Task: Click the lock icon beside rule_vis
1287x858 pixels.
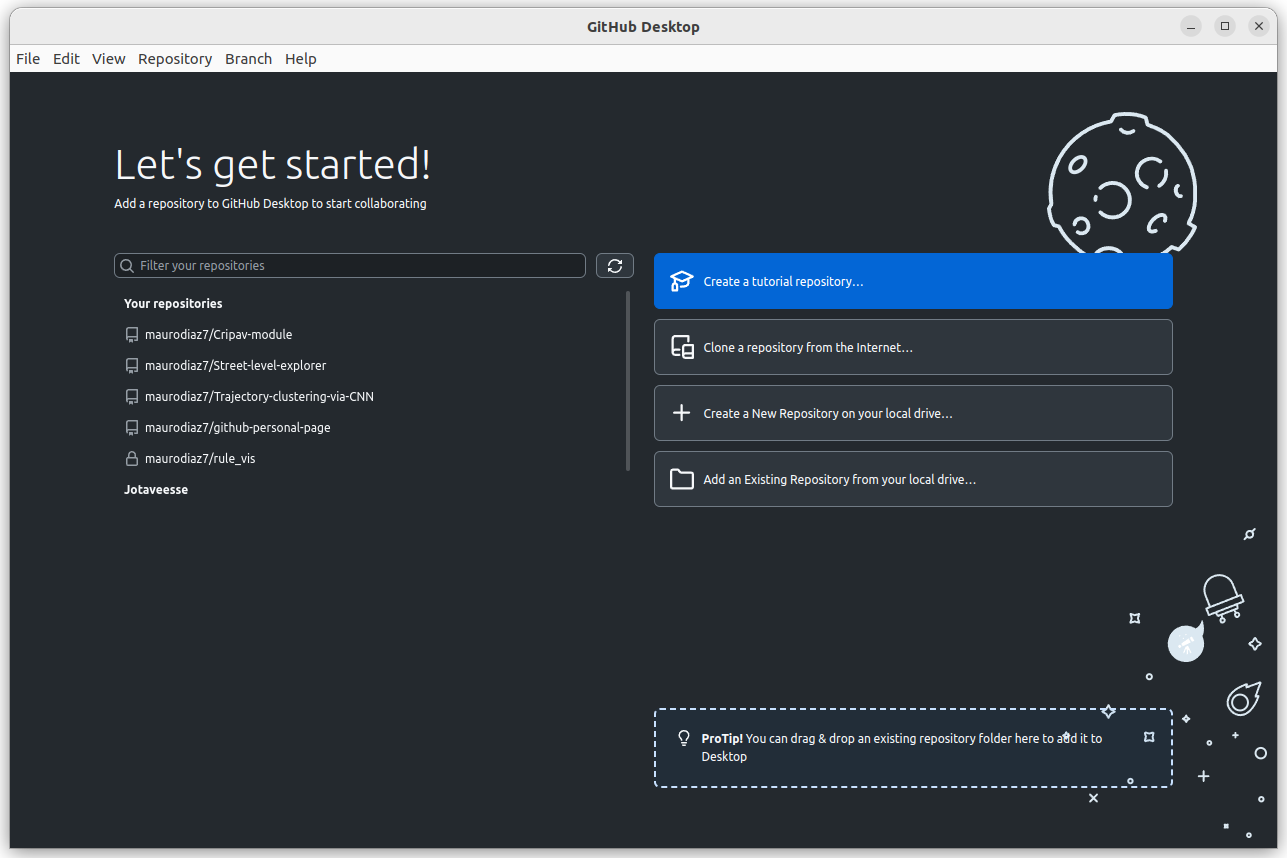Action: [x=131, y=458]
